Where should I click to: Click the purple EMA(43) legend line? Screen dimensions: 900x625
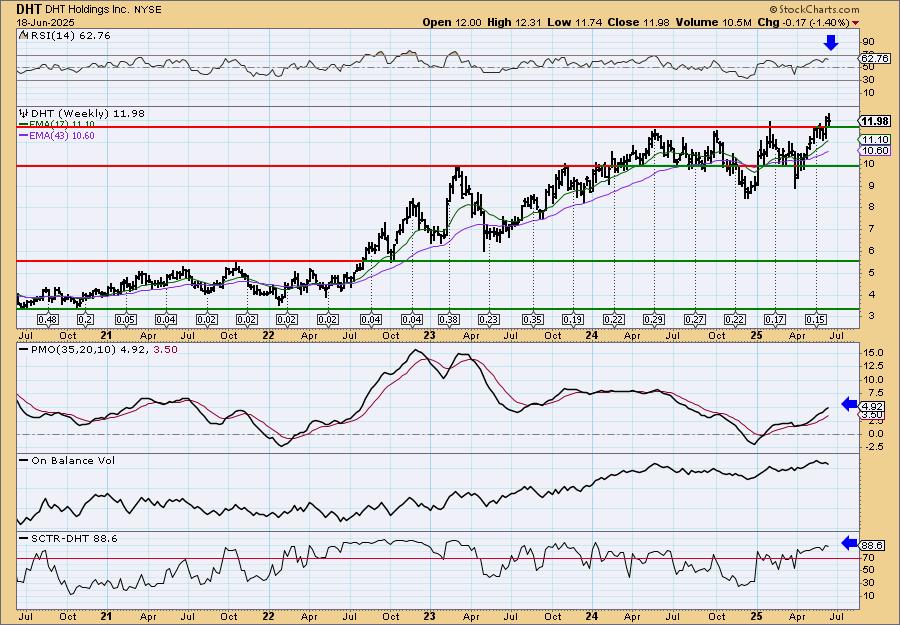coord(24,135)
